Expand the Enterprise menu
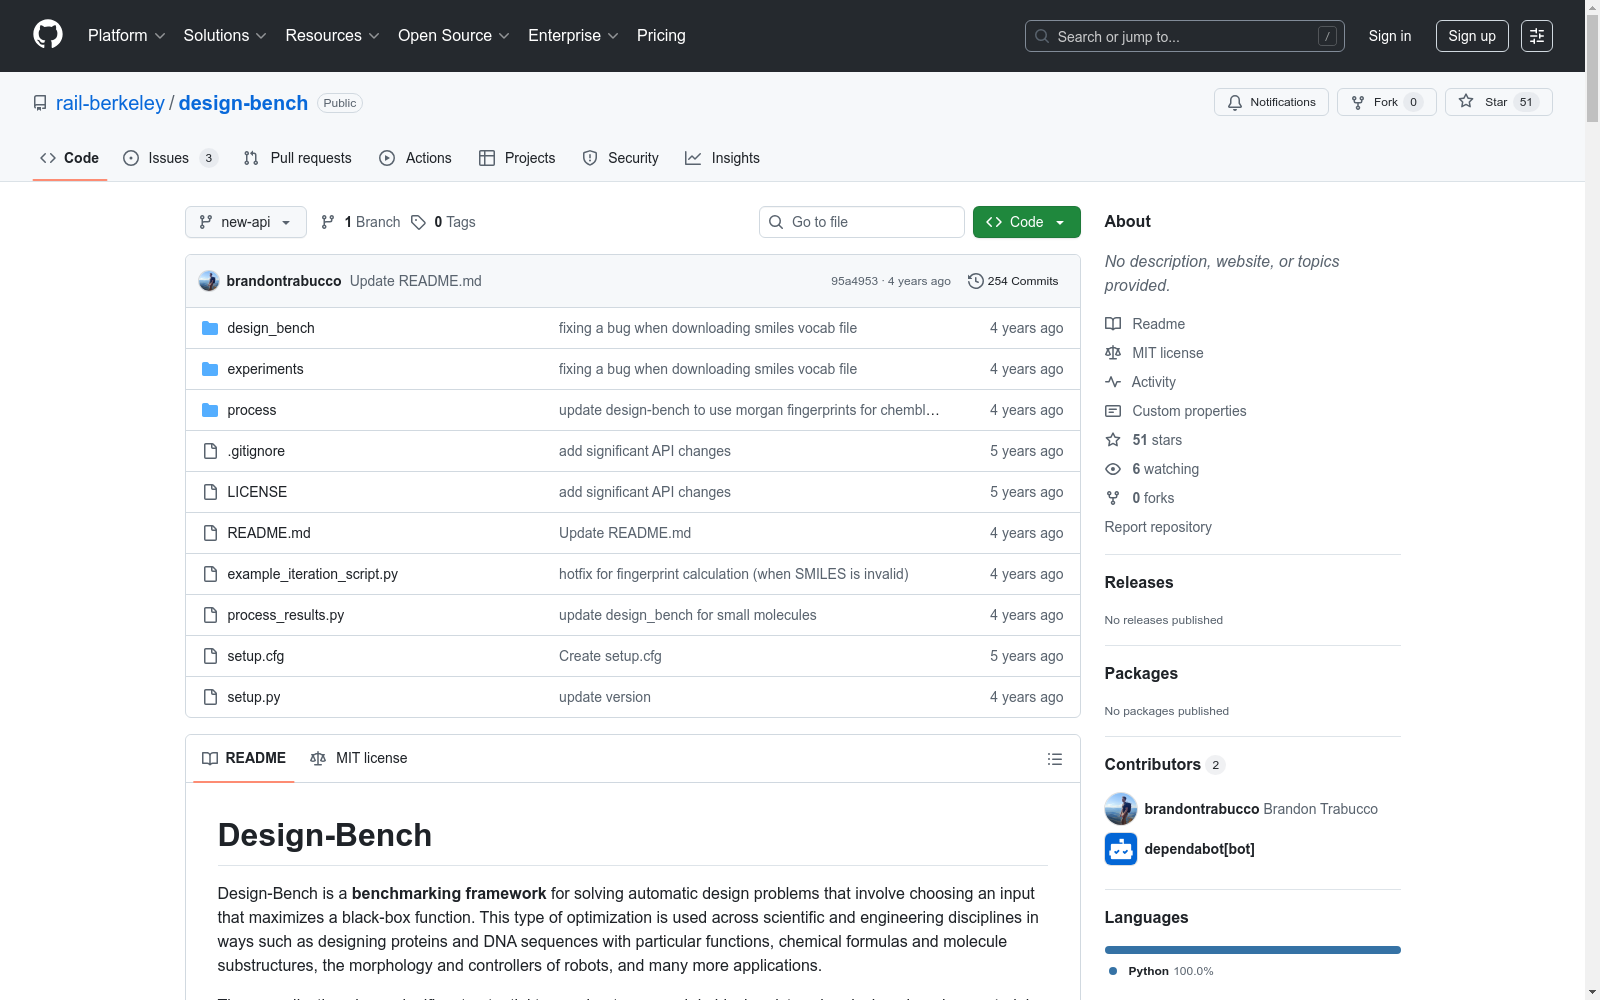 573,36
